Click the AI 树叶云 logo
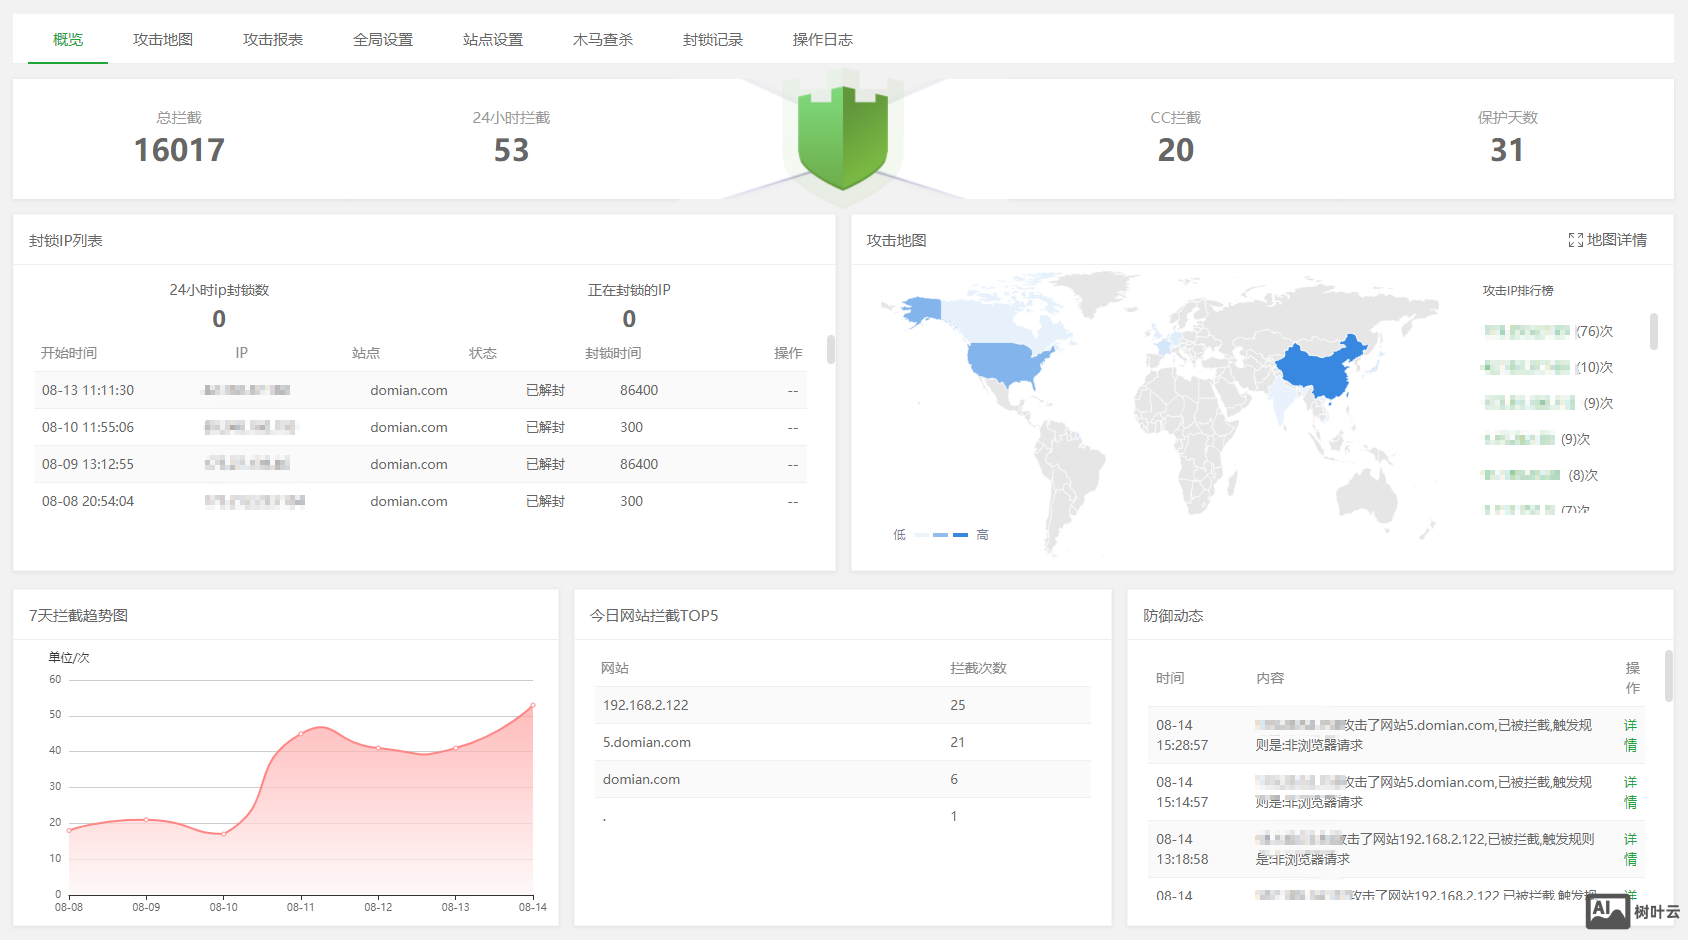Screen dimensions: 1688x940 coord(1632,911)
